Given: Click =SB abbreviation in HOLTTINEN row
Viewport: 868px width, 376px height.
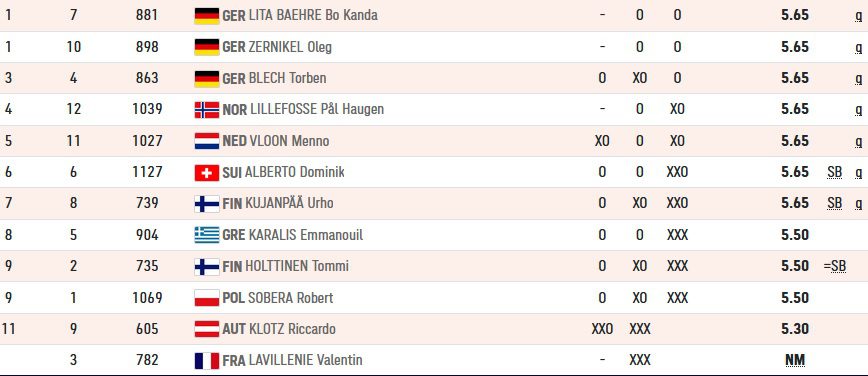Looking at the screenshot, I should click(x=835, y=266).
